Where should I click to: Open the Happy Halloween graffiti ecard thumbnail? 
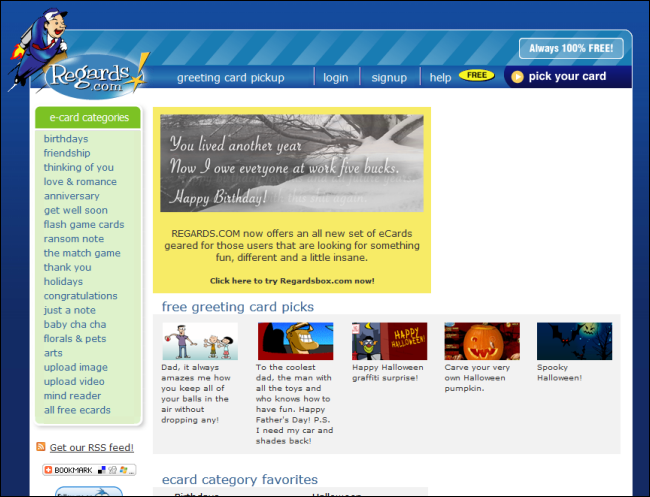pos(389,341)
